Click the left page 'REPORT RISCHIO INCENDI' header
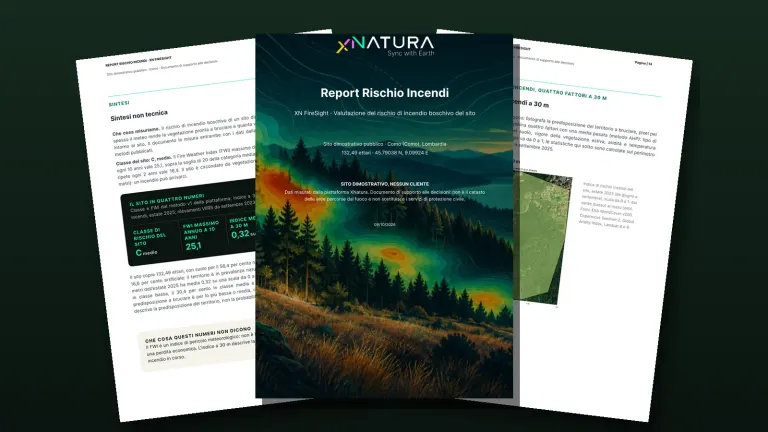768x432 pixels. (x=139, y=62)
